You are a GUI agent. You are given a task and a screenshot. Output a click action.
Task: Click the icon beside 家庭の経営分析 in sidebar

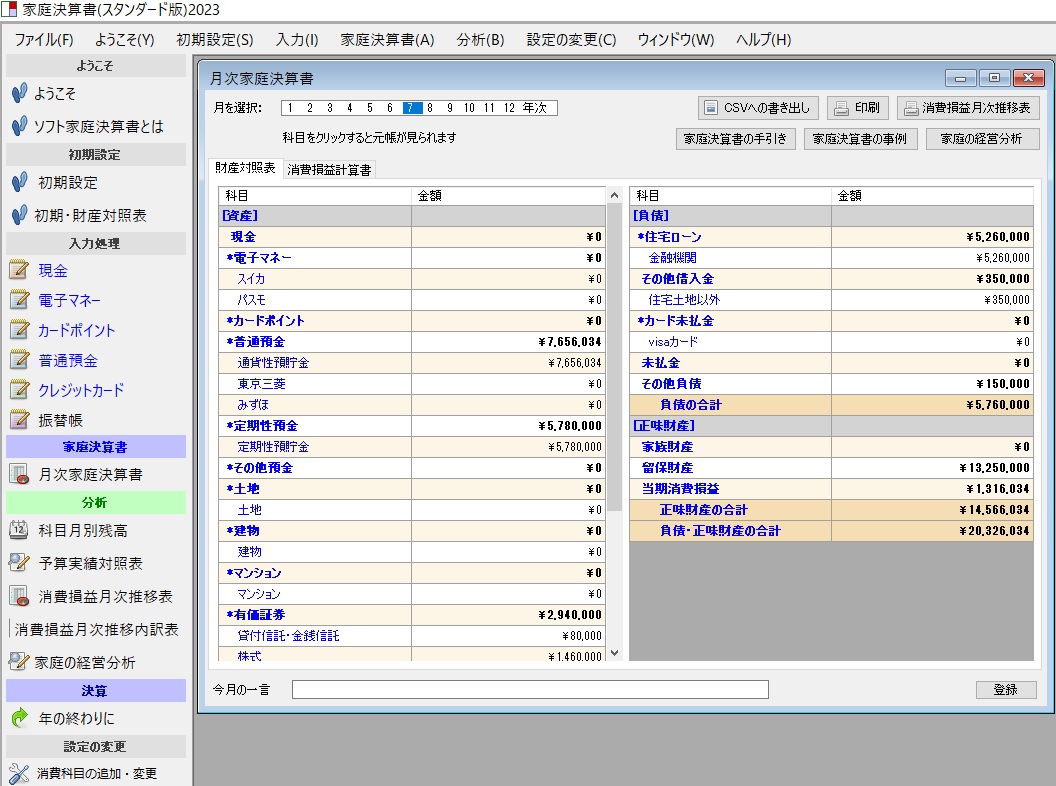click(x=18, y=662)
